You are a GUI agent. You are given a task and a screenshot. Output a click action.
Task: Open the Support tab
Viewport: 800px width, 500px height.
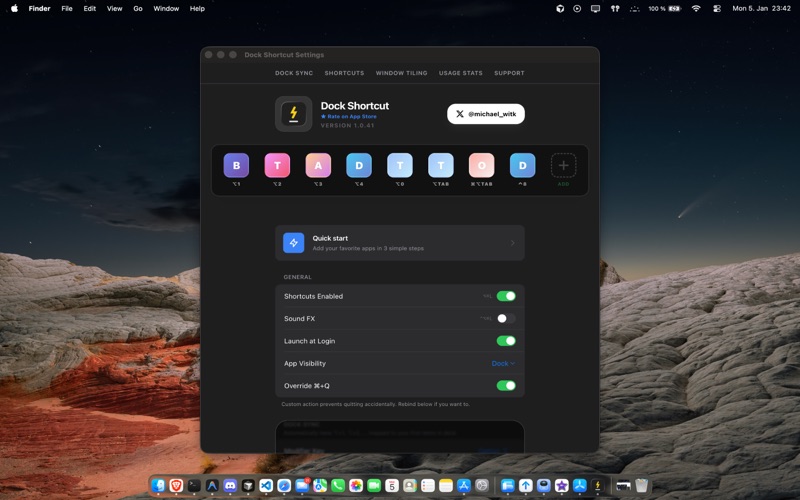coord(509,73)
